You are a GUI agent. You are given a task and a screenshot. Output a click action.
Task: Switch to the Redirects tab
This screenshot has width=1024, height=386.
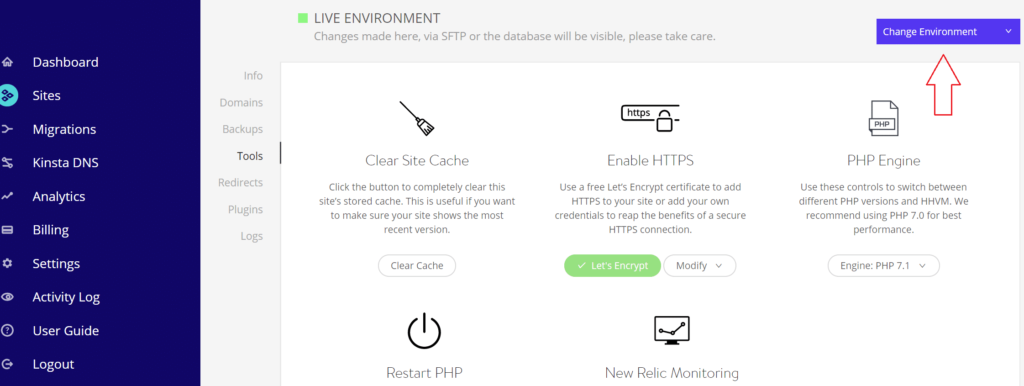[x=240, y=183]
